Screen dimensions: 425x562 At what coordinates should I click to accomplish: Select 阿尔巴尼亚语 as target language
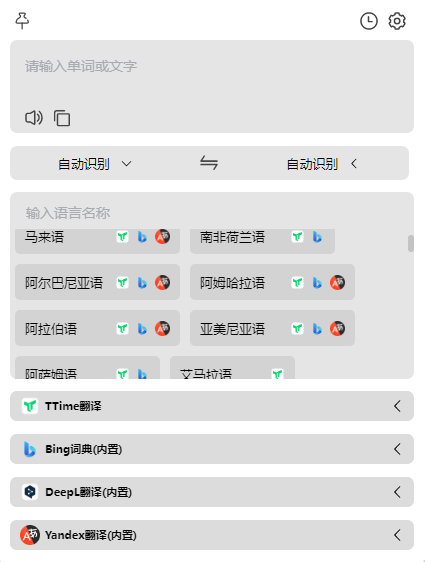point(64,282)
